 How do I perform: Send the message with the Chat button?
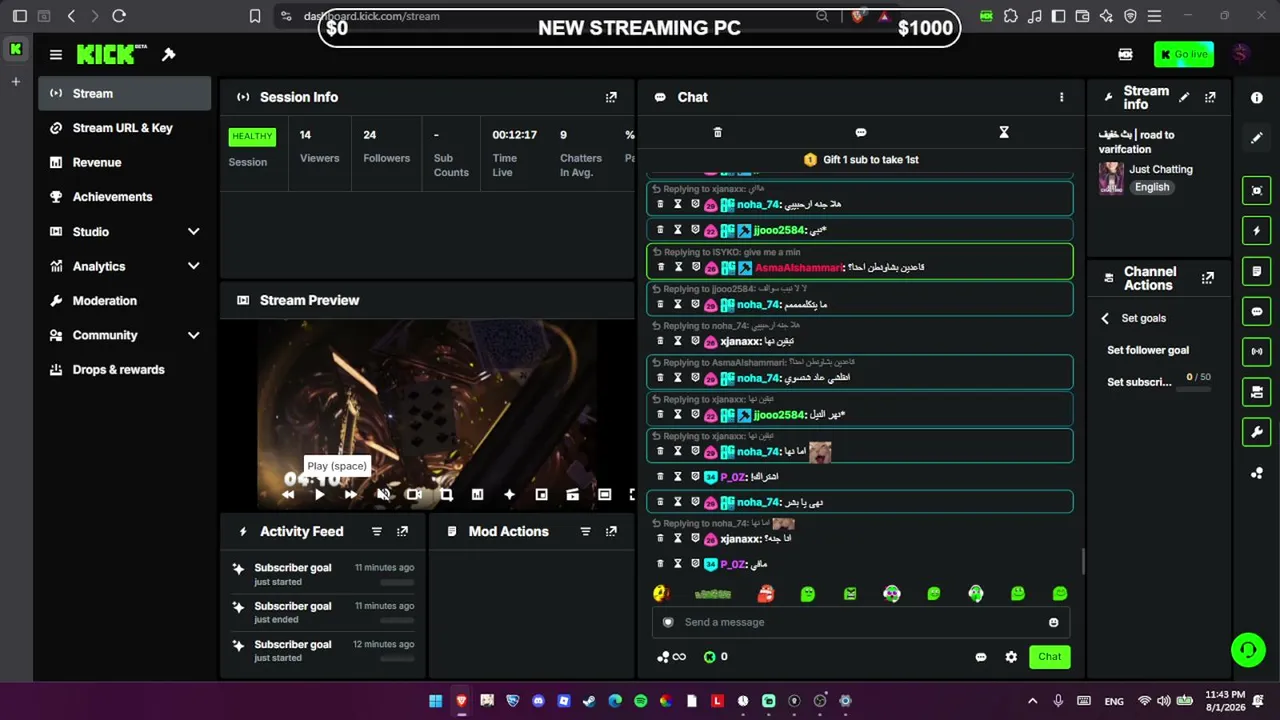(x=1050, y=657)
